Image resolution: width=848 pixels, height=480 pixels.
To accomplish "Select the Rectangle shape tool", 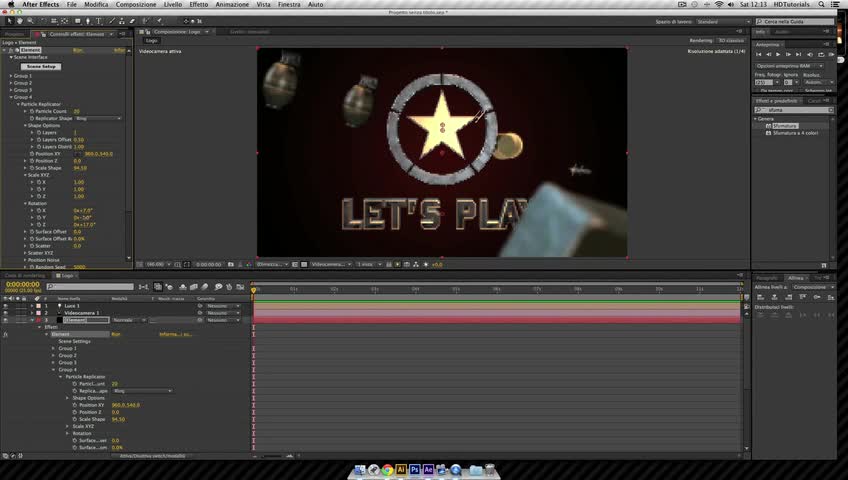I will pyautogui.click(x=77, y=21).
